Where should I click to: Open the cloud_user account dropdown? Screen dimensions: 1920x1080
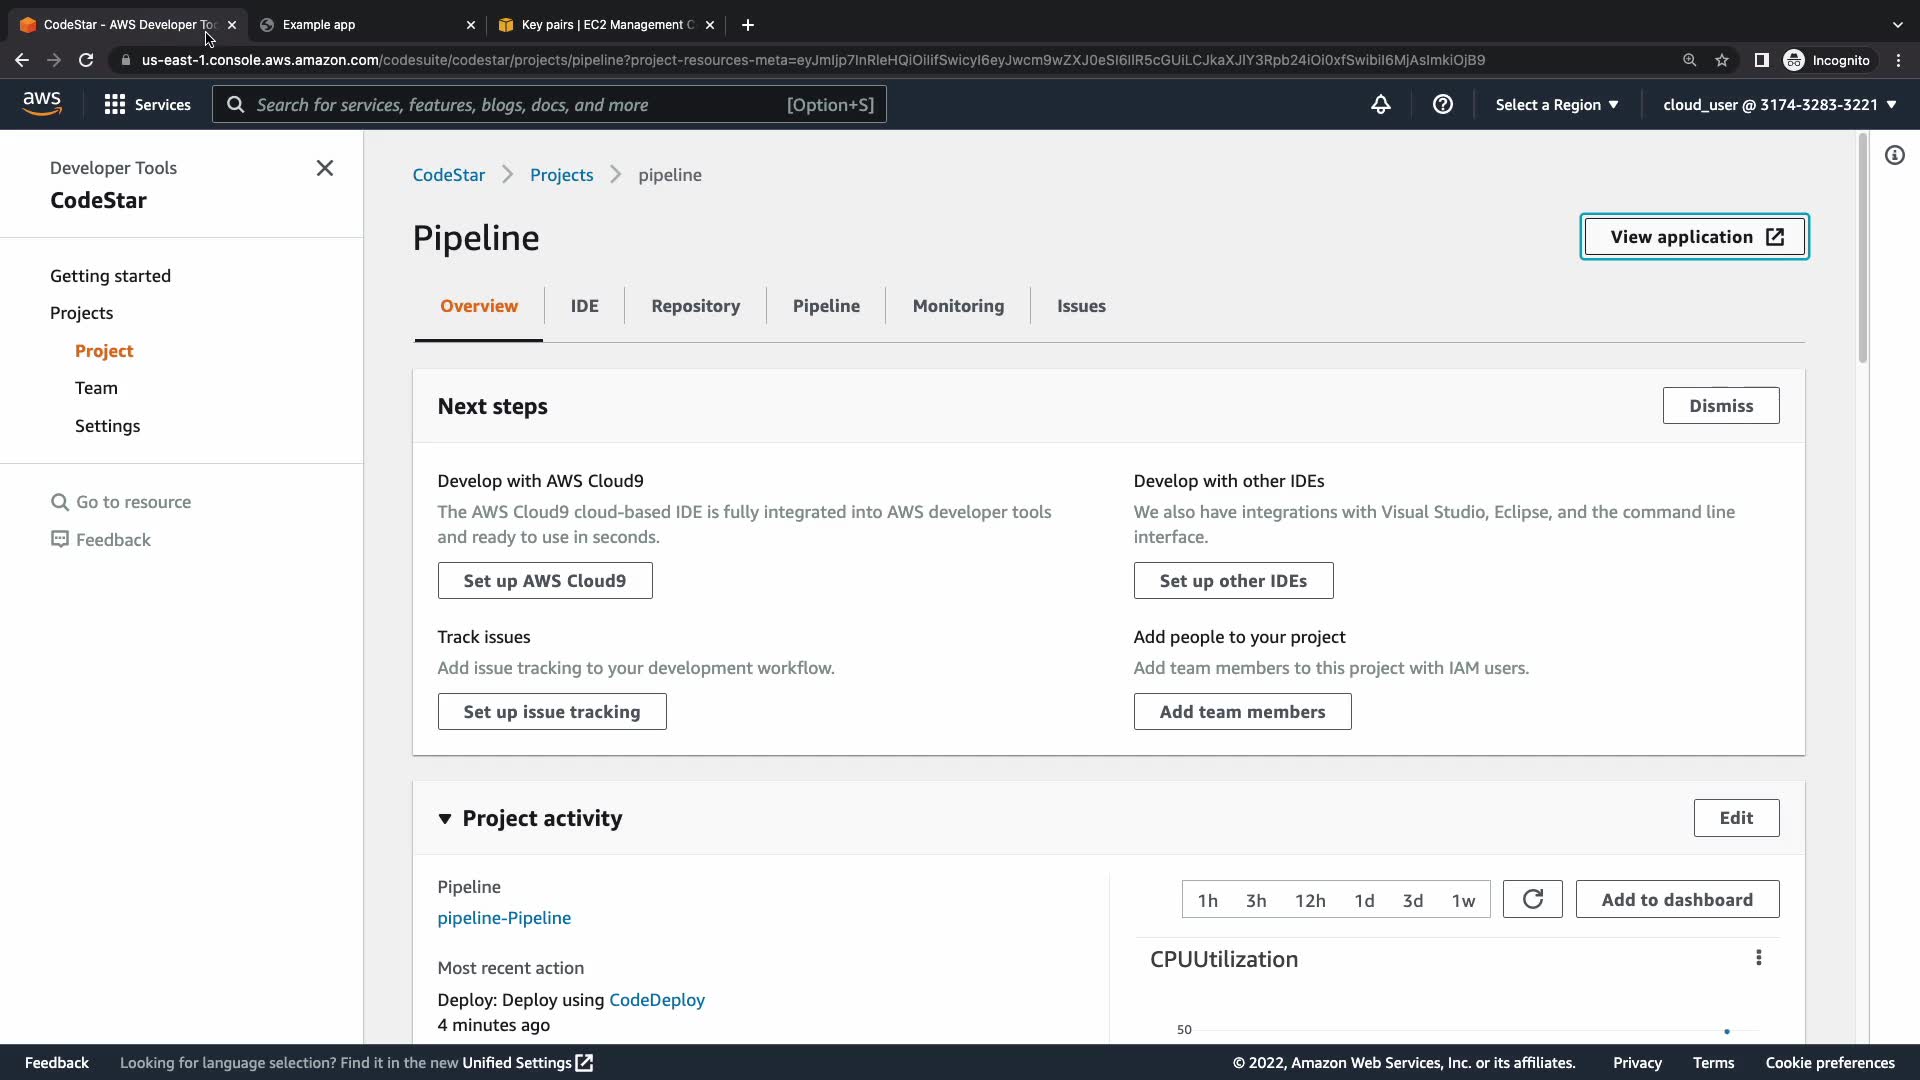tap(1779, 104)
